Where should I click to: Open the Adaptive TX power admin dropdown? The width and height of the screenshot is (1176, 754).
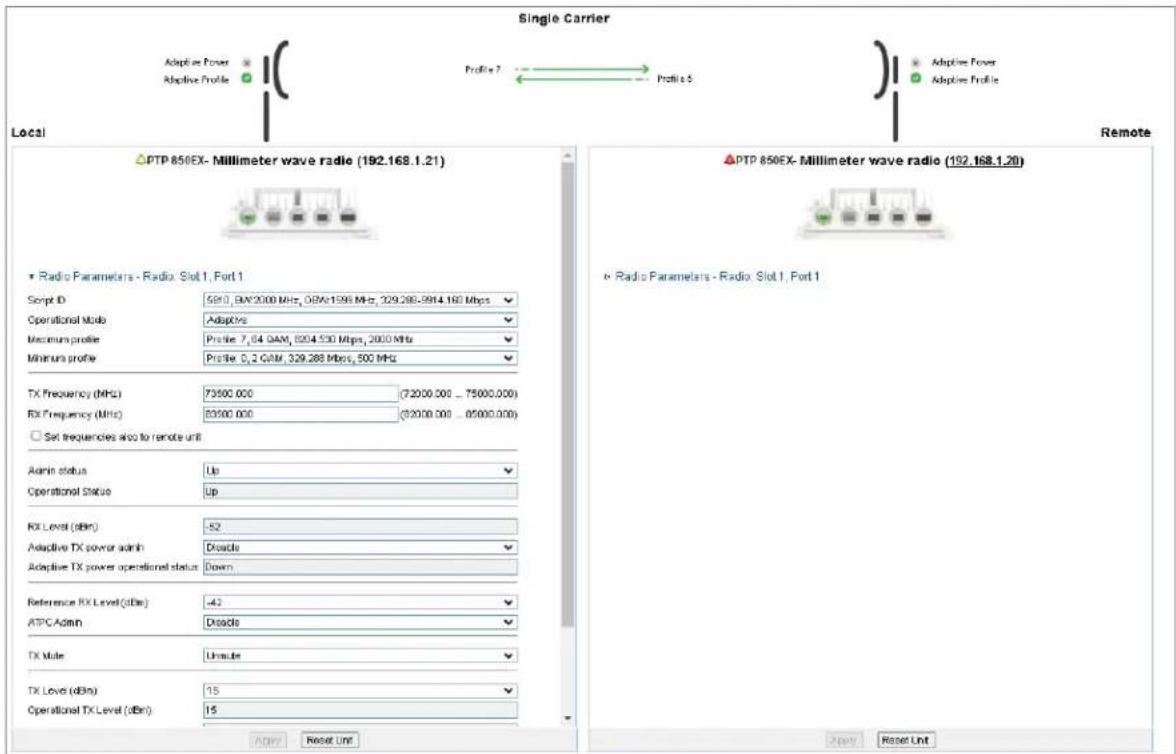tap(360, 548)
